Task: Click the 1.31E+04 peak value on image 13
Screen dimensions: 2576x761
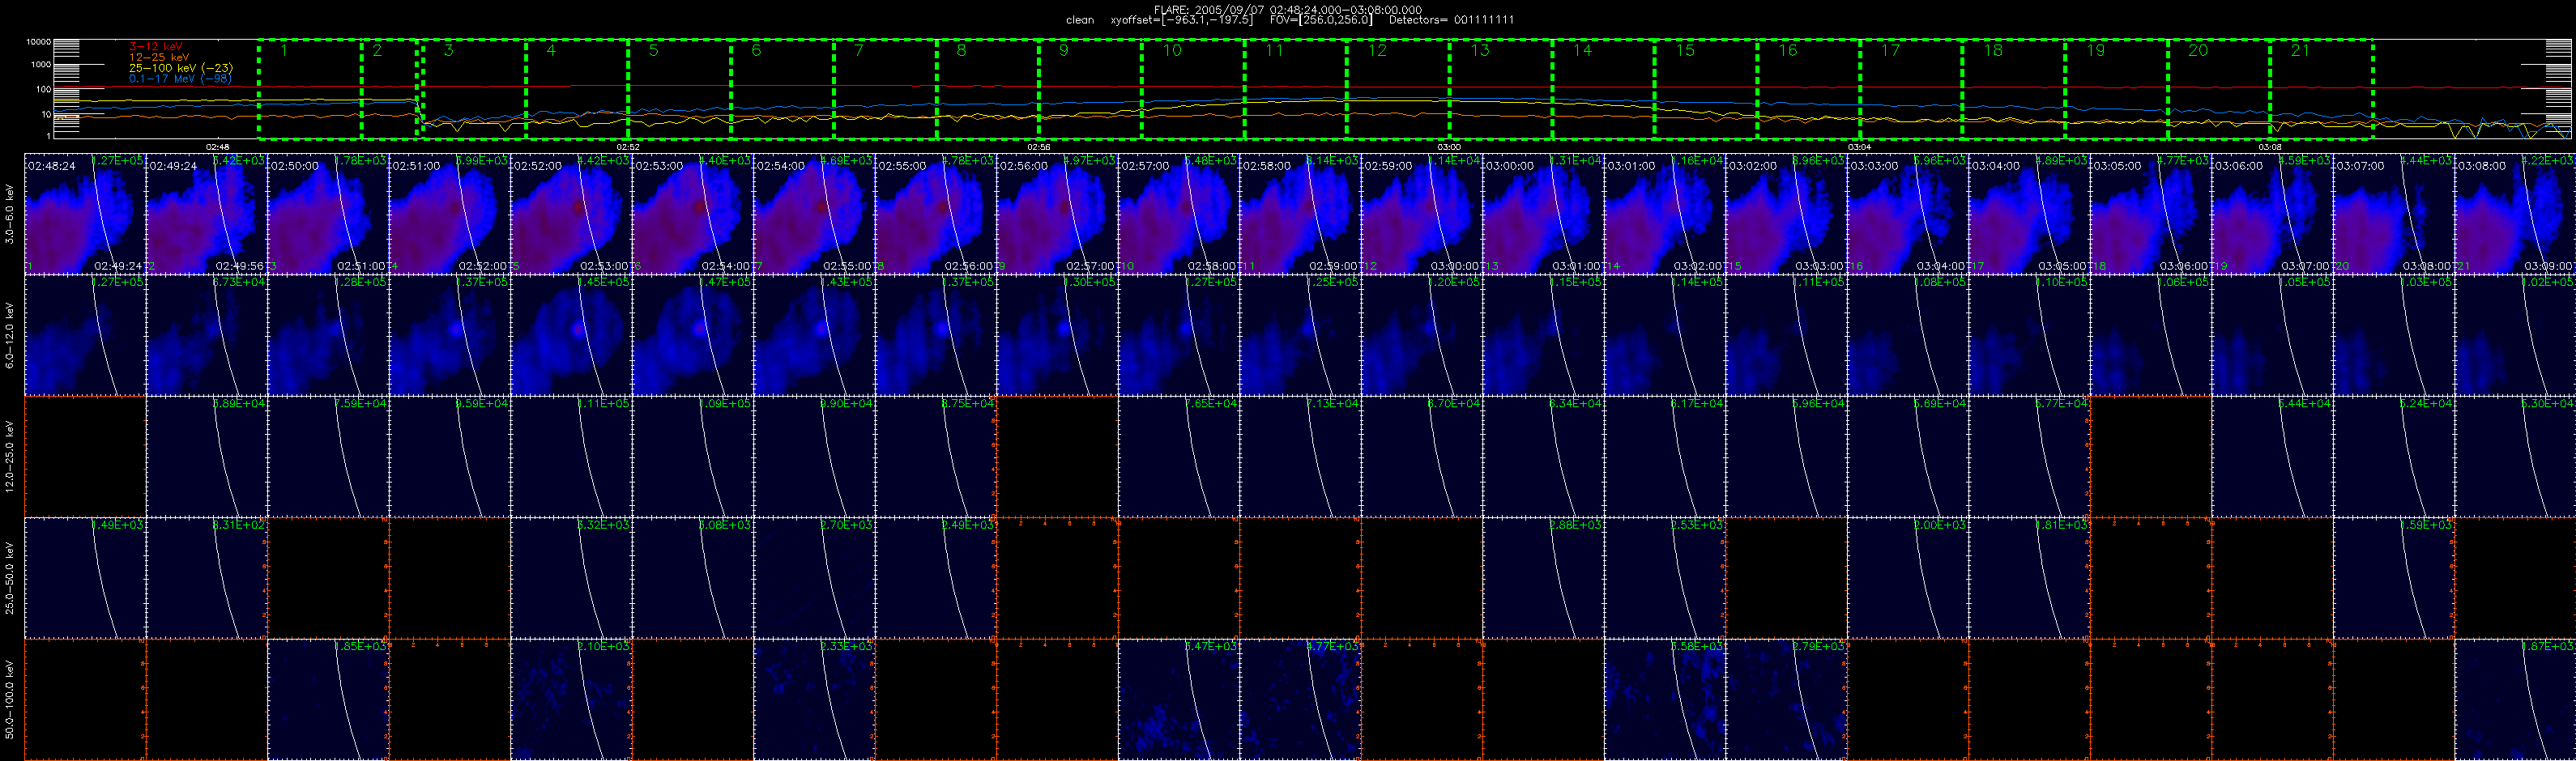Action: click(1578, 162)
